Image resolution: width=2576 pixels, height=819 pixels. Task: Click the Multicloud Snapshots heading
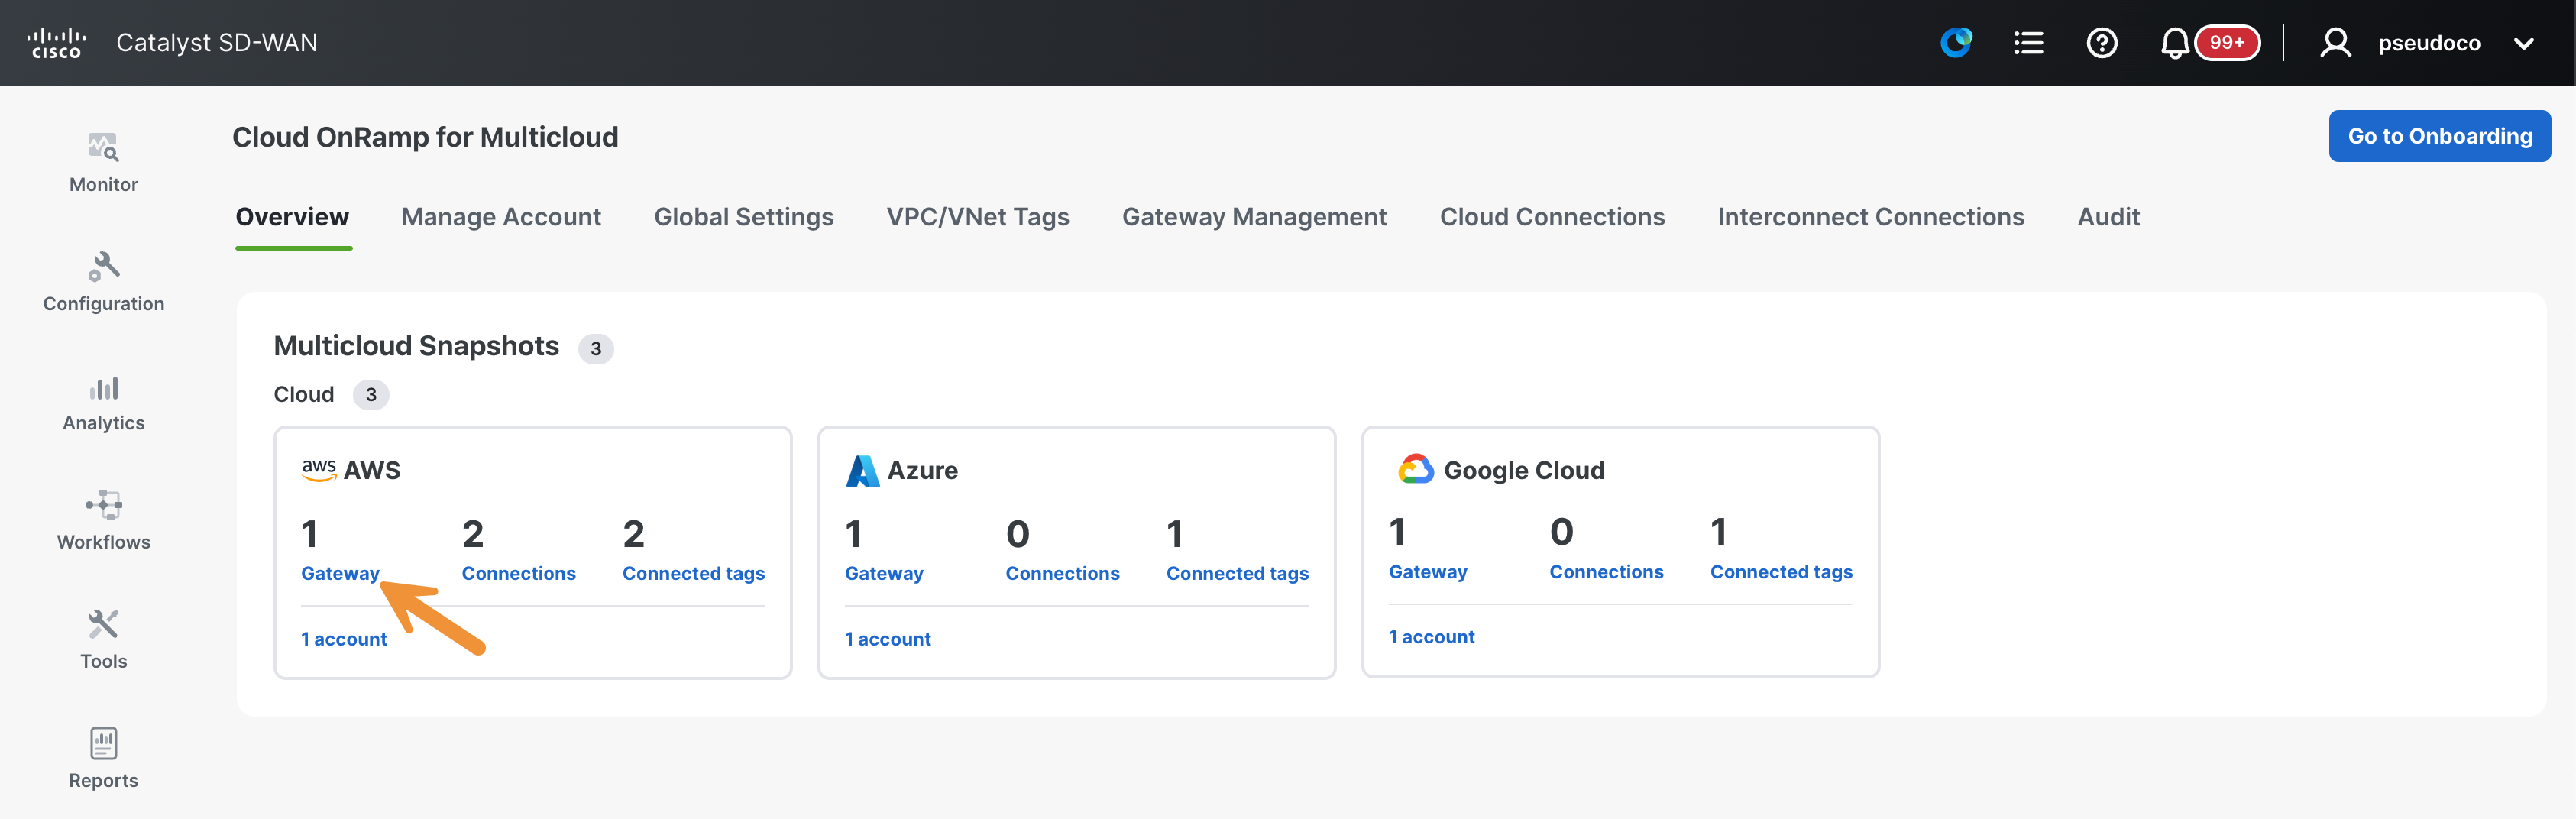click(416, 346)
